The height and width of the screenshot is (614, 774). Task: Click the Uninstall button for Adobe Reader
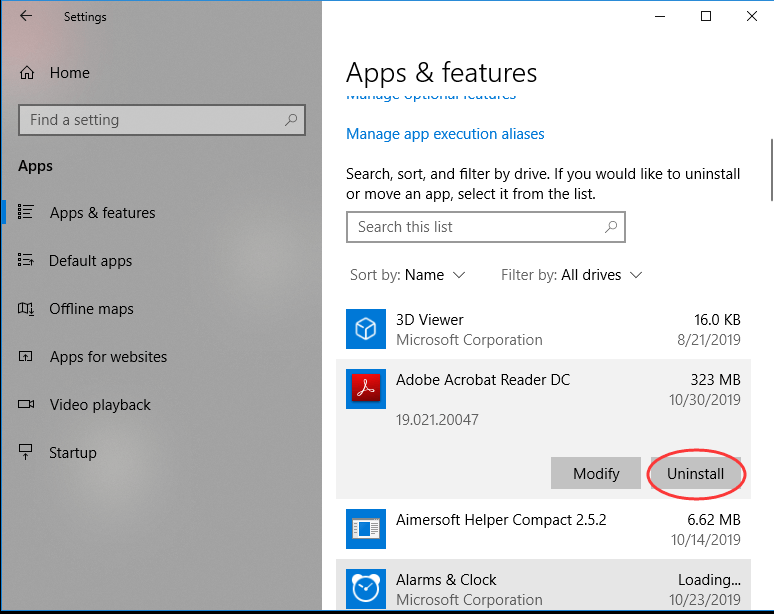696,473
